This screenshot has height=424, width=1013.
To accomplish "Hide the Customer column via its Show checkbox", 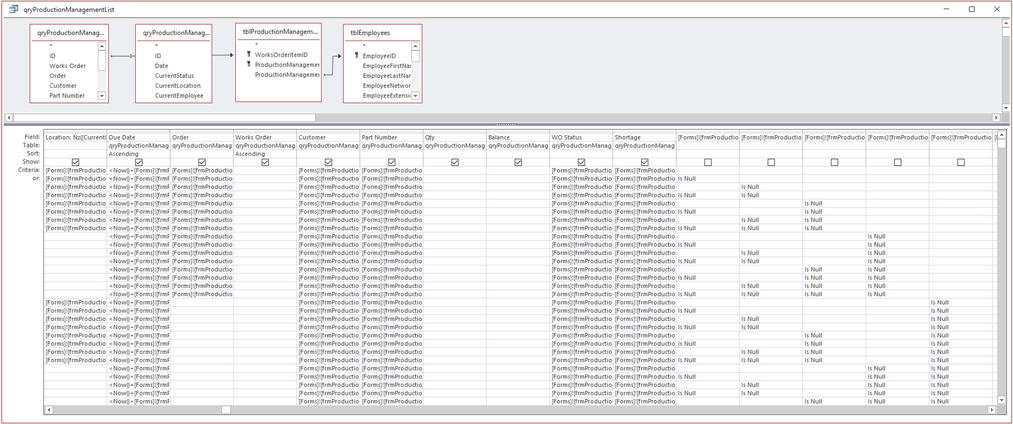I will point(329,162).
